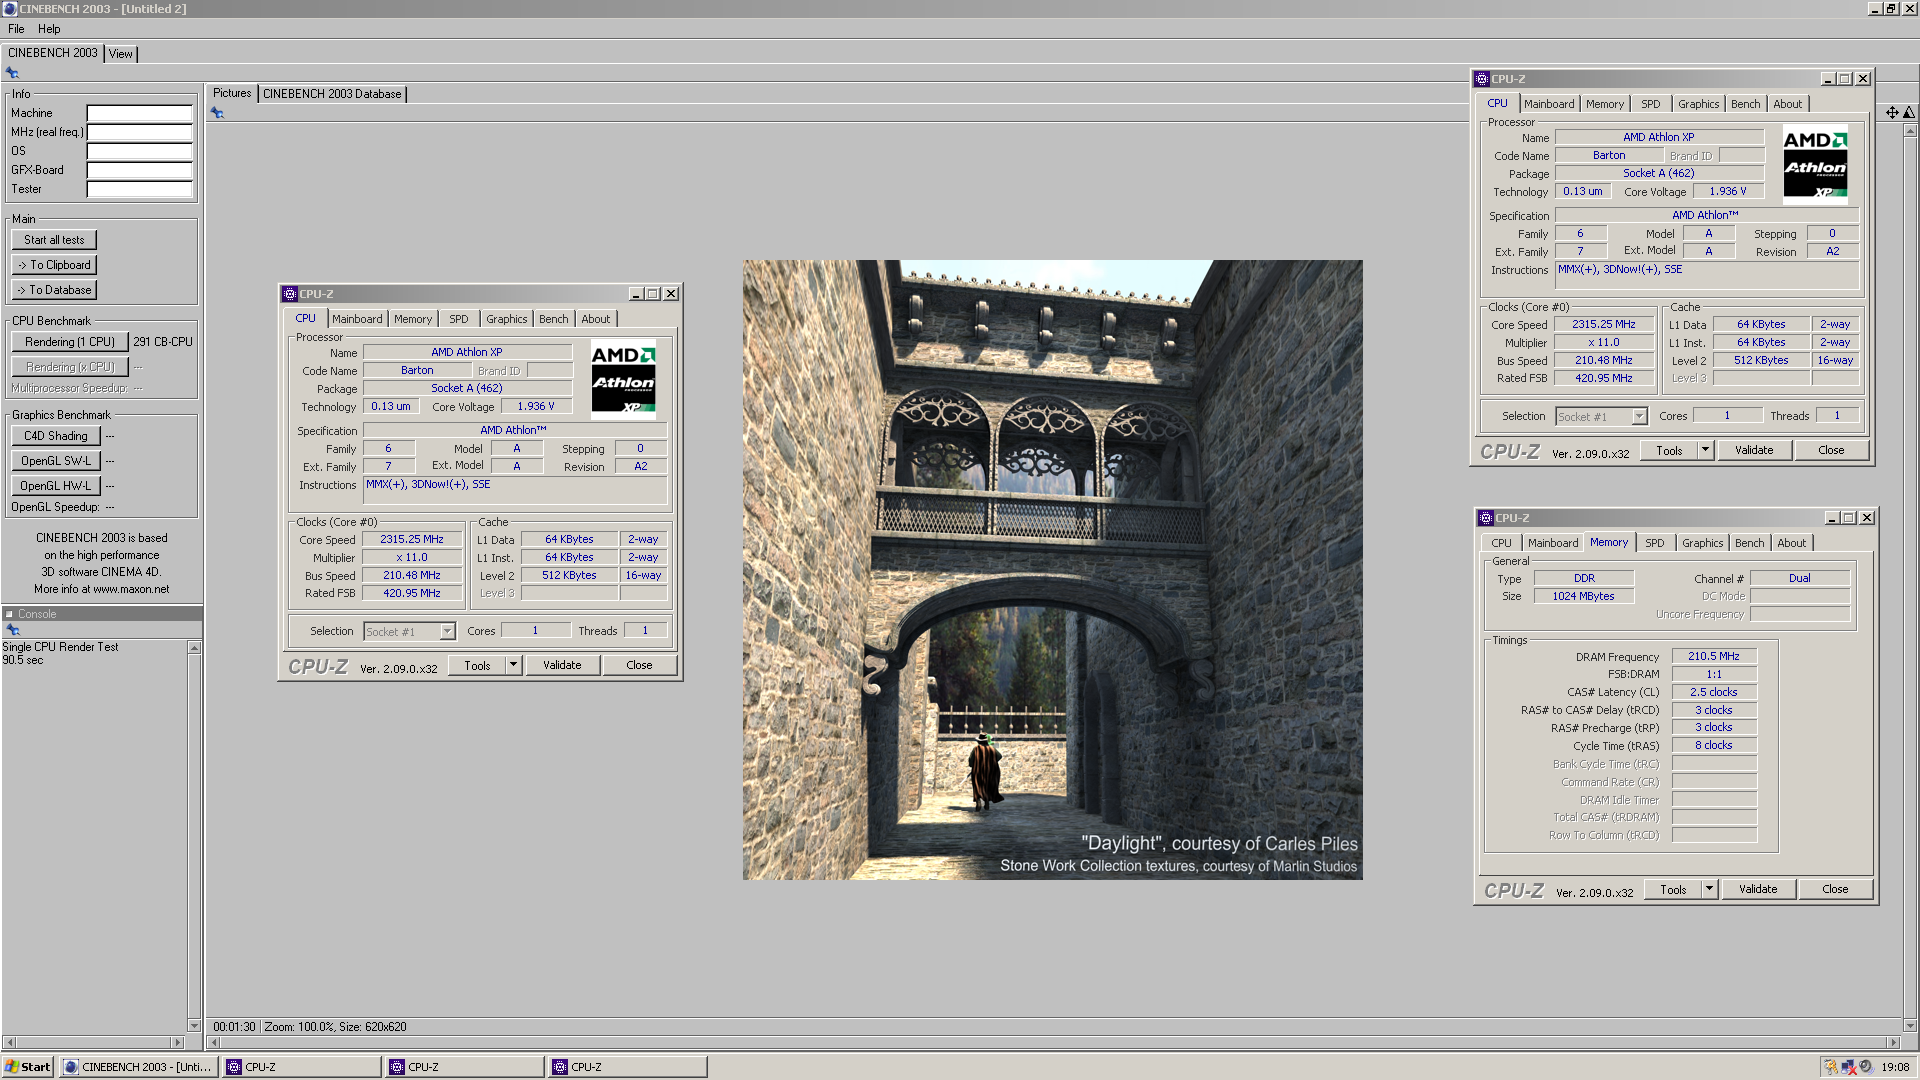Open Tools dropdown arrow in Memory CPU-Z window
The image size is (1920, 1080).
click(1710, 889)
